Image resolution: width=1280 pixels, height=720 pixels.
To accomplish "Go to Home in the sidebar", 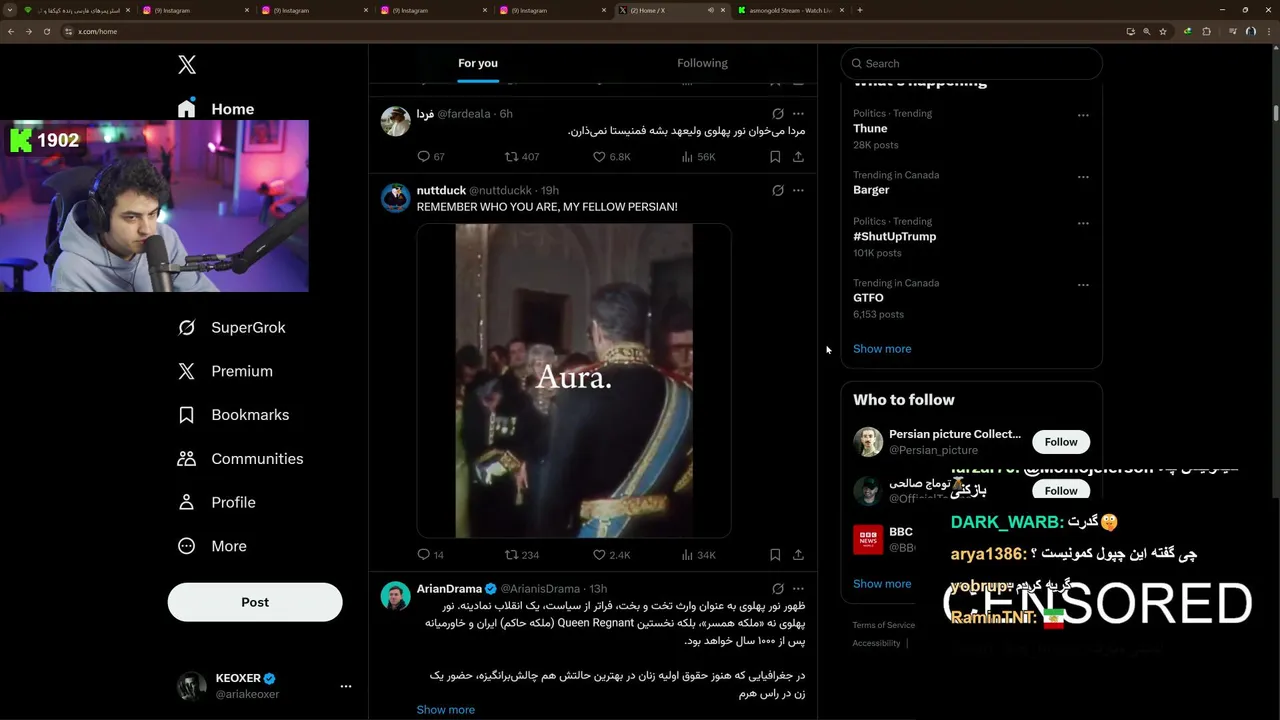I will 216,109.
